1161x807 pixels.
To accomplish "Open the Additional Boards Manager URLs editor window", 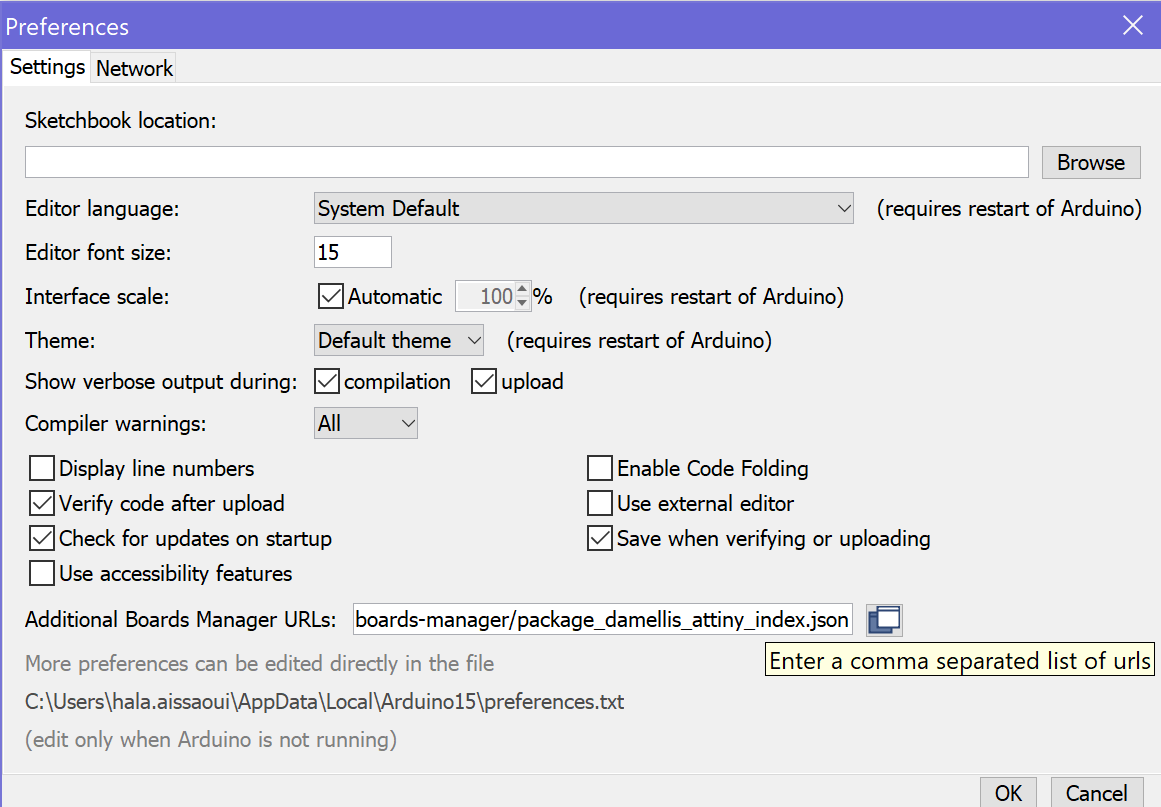I will pyautogui.click(x=884, y=620).
